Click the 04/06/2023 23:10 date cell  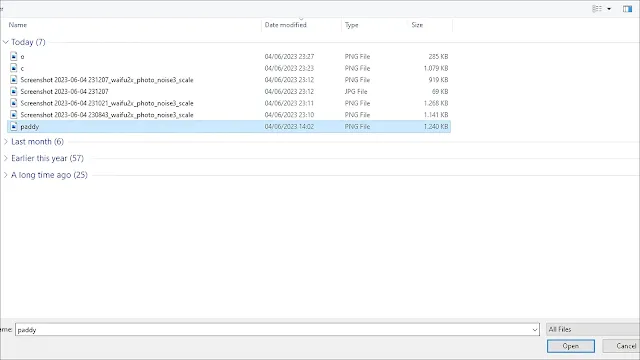289,115
